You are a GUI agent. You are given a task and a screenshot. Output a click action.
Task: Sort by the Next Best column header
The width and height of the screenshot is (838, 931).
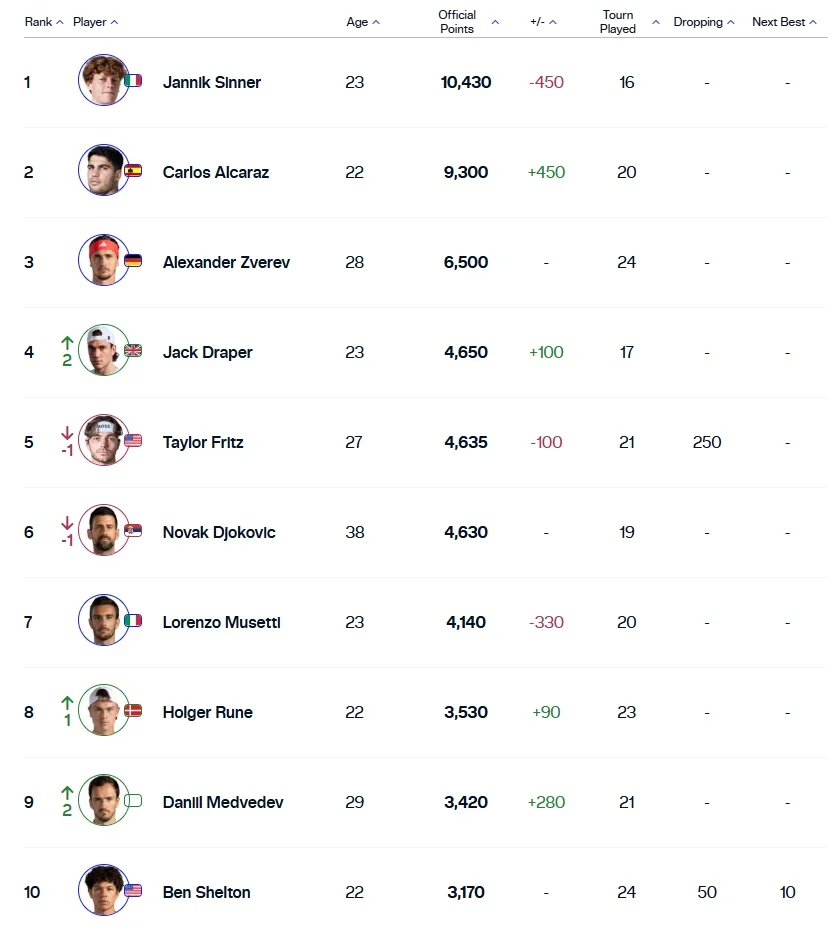coord(784,22)
